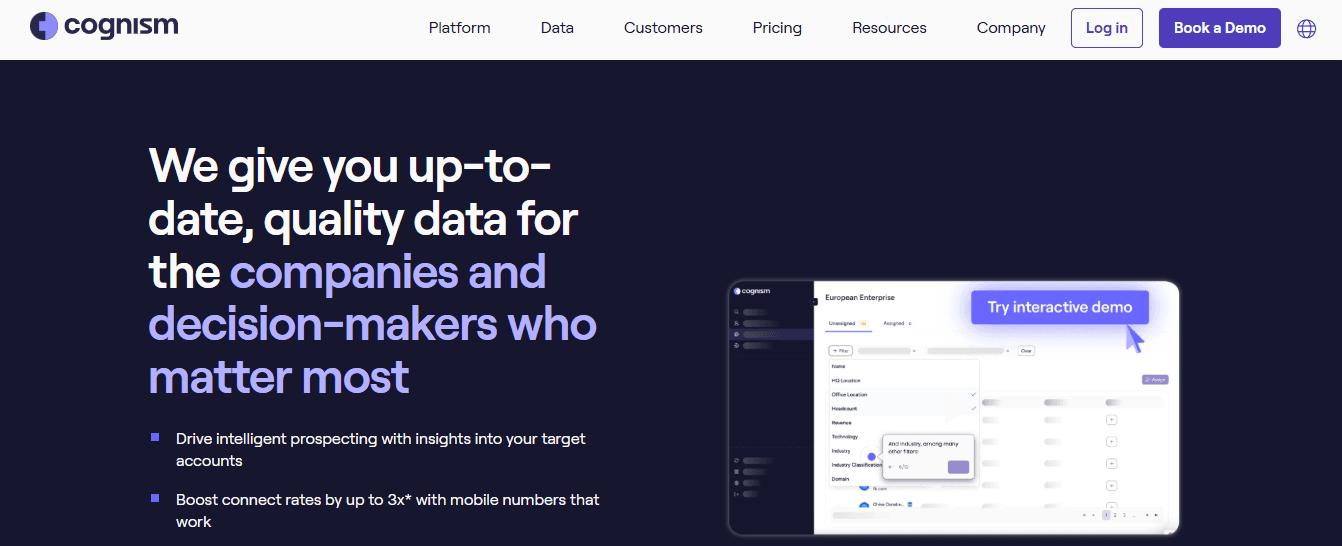Open the language globe icon
Screen dimensions: 1342x546
[1306, 28]
